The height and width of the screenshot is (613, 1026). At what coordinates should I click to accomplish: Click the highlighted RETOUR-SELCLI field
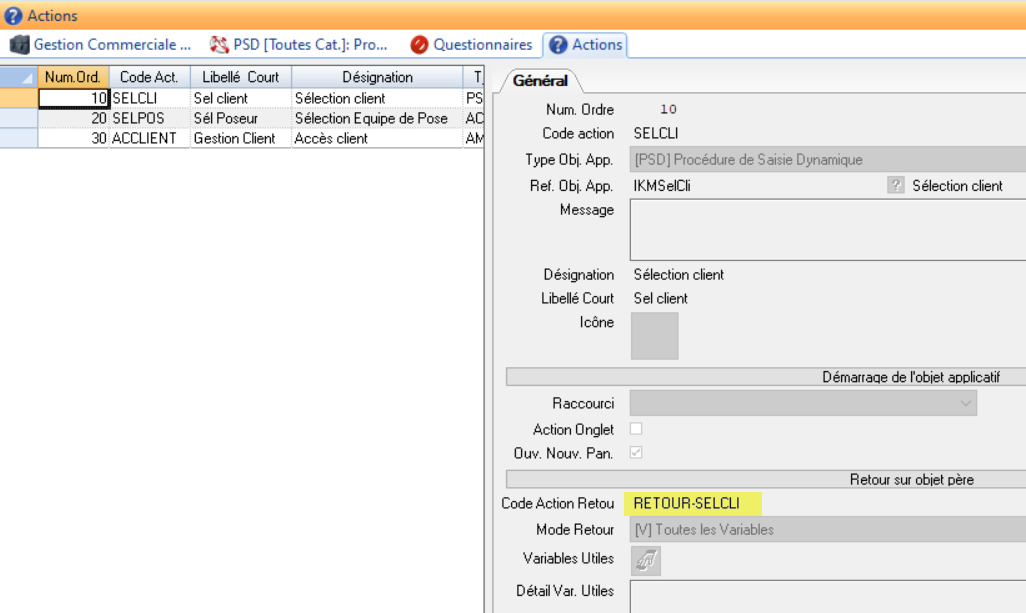click(x=692, y=503)
